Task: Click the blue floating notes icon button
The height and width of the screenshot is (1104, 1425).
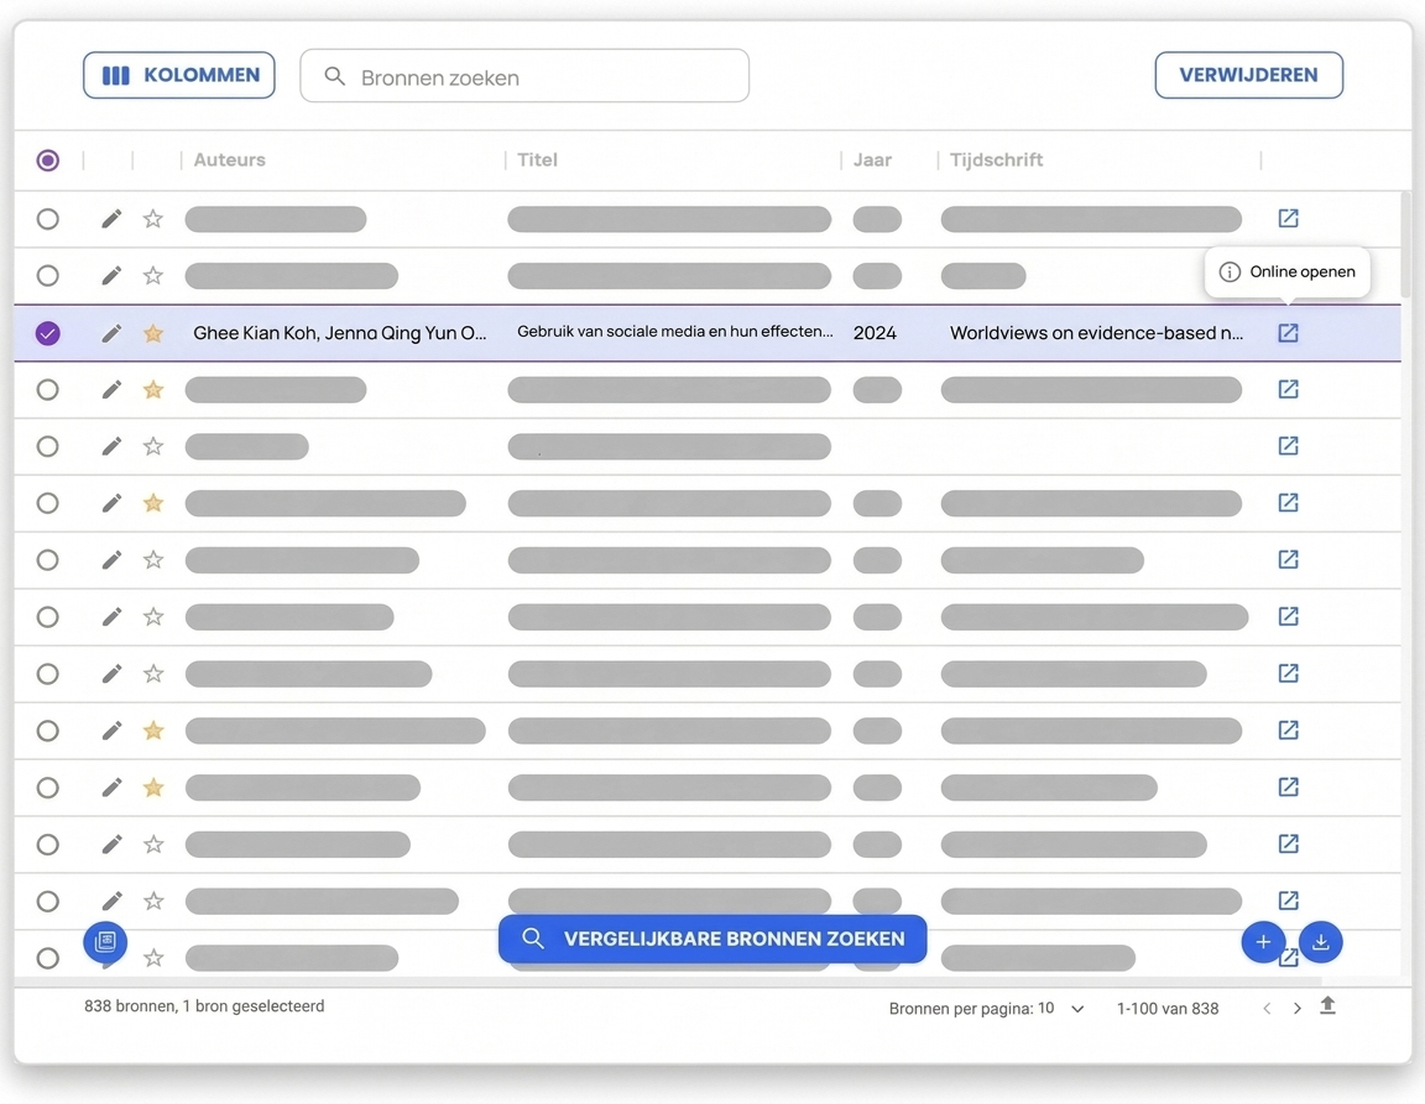Action: pyautogui.click(x=105, y=942)
